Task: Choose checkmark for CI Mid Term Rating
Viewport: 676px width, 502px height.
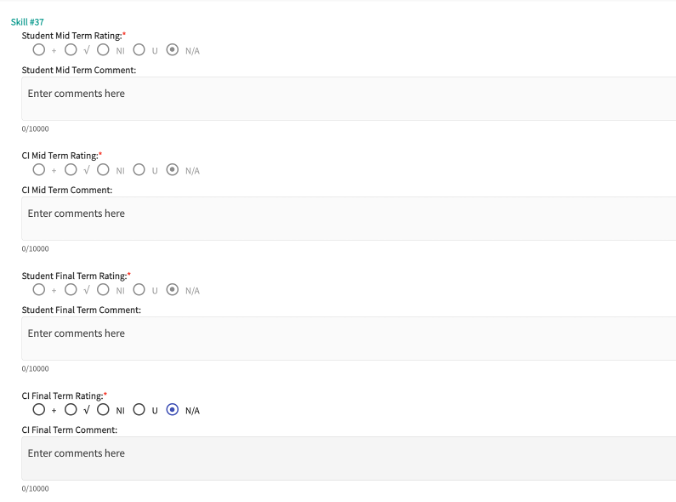Action: [x=70, y=169]
